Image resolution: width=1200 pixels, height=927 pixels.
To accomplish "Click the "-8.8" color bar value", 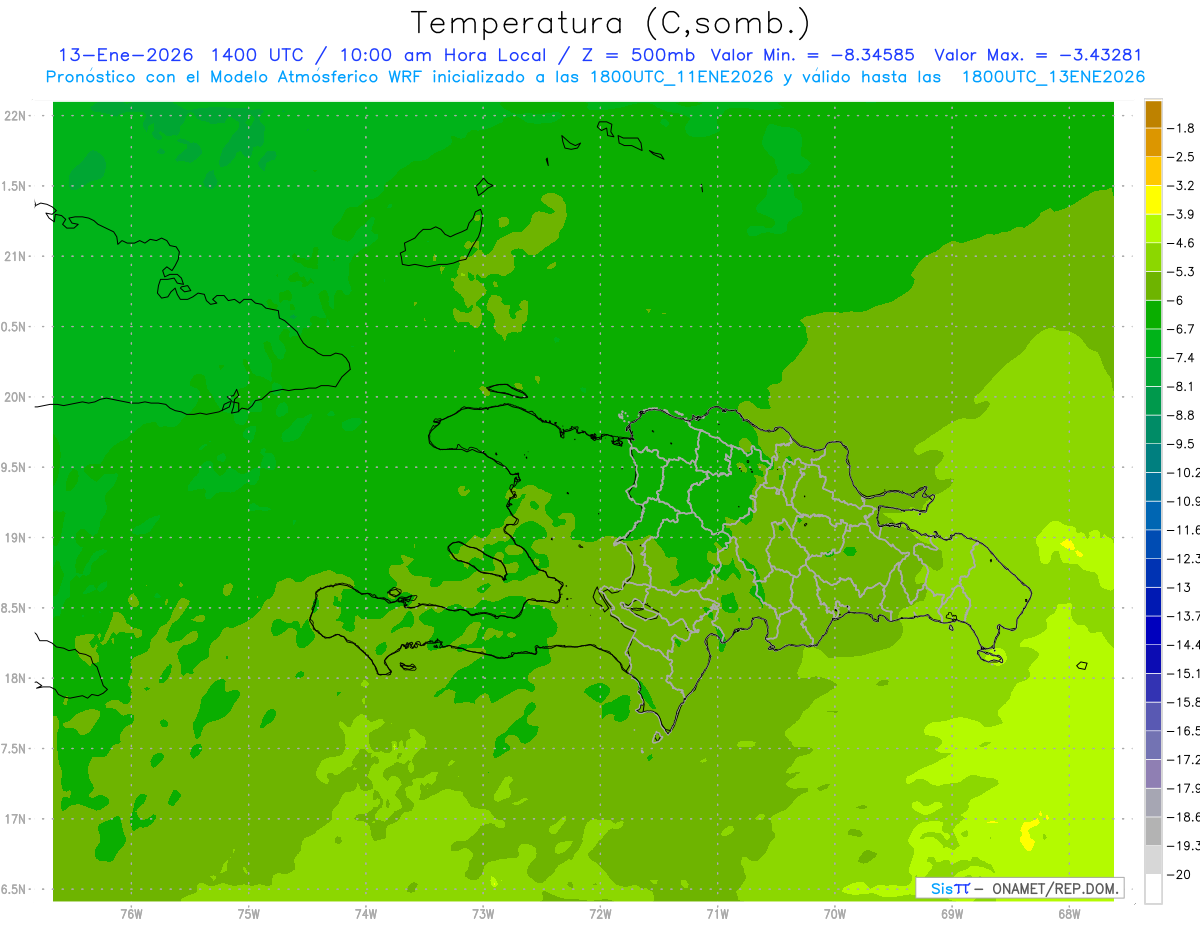I will [x=1181, y=415].
